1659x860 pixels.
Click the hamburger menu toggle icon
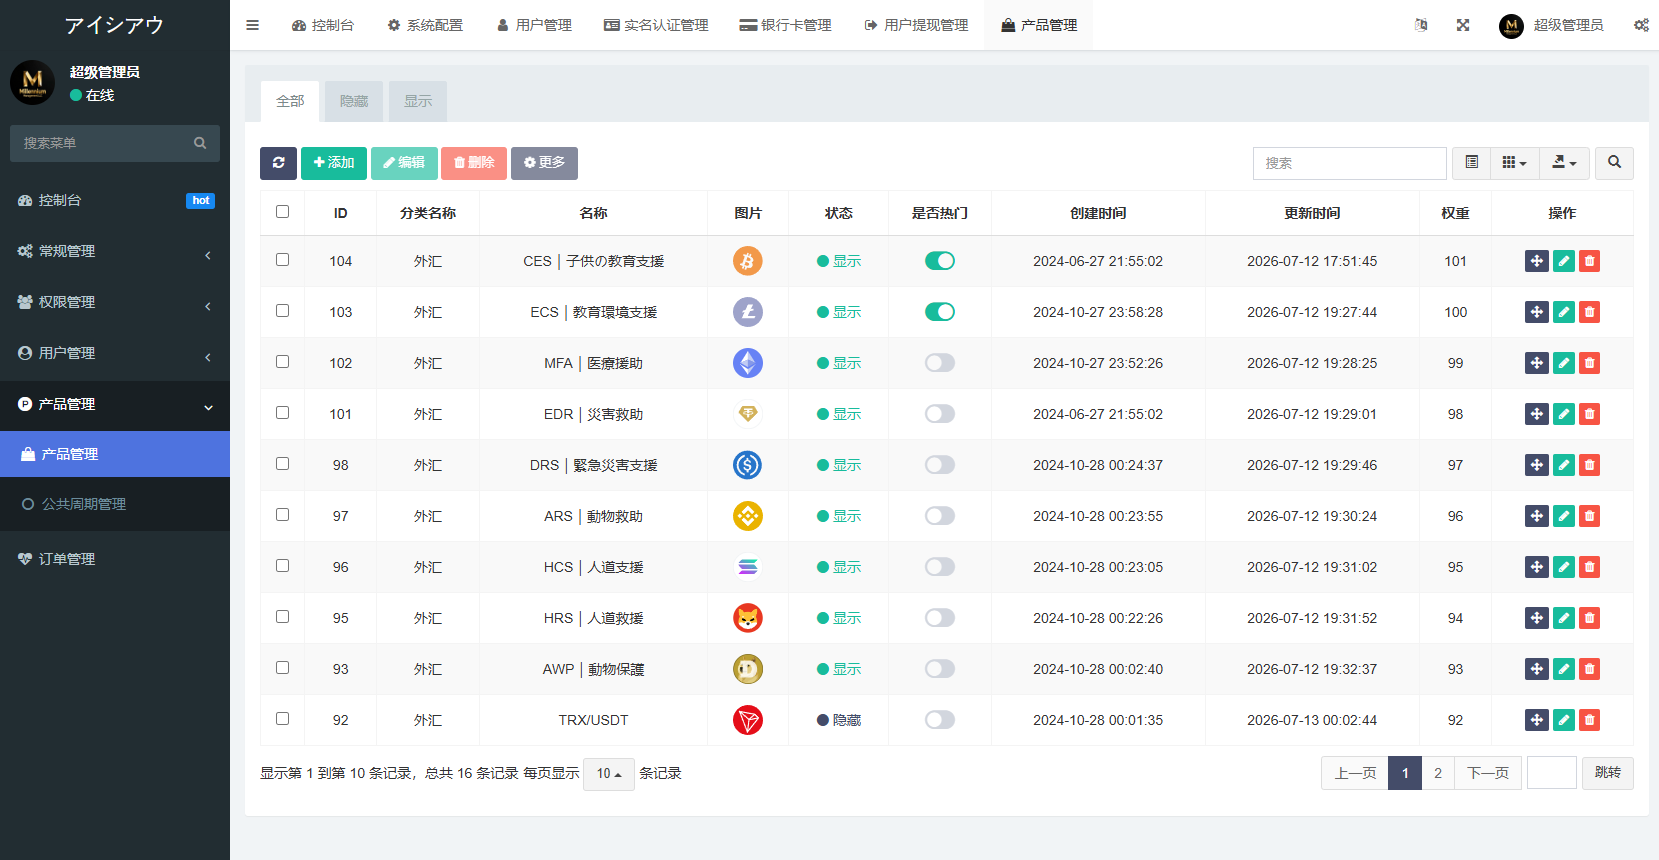252,25
